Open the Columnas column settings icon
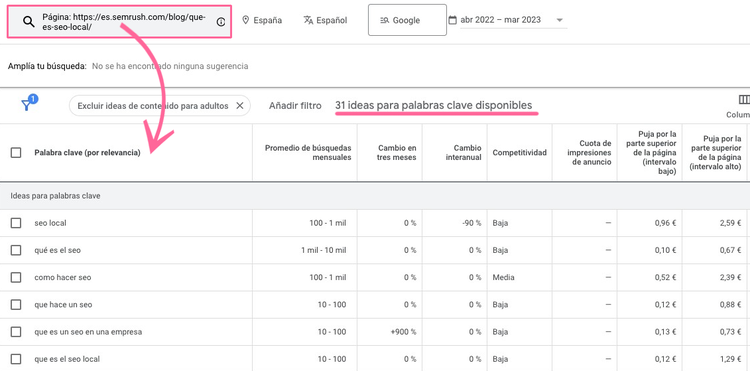 point(744,99)
